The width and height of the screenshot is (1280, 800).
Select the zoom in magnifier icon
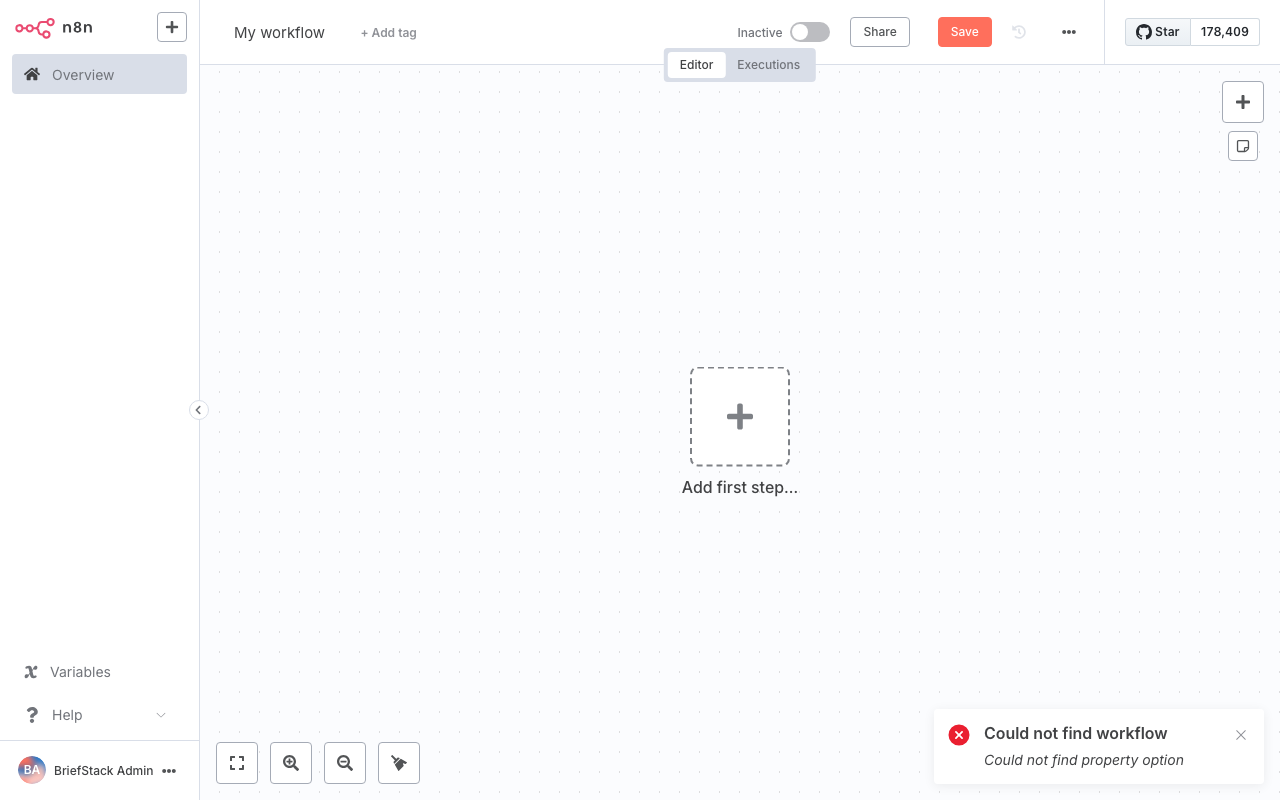click(291, 763)
